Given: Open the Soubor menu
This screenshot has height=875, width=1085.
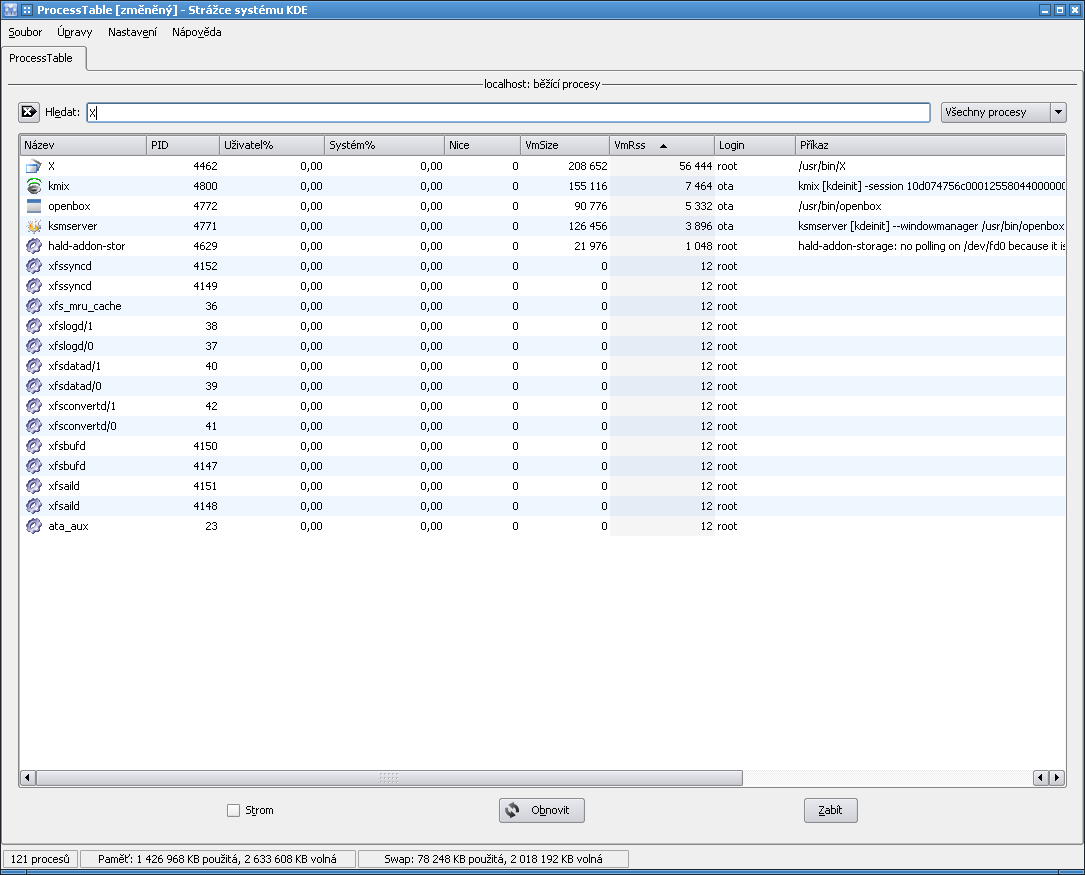Looking at the screenshot, I should pyautogui.click(x=25, y=33).
